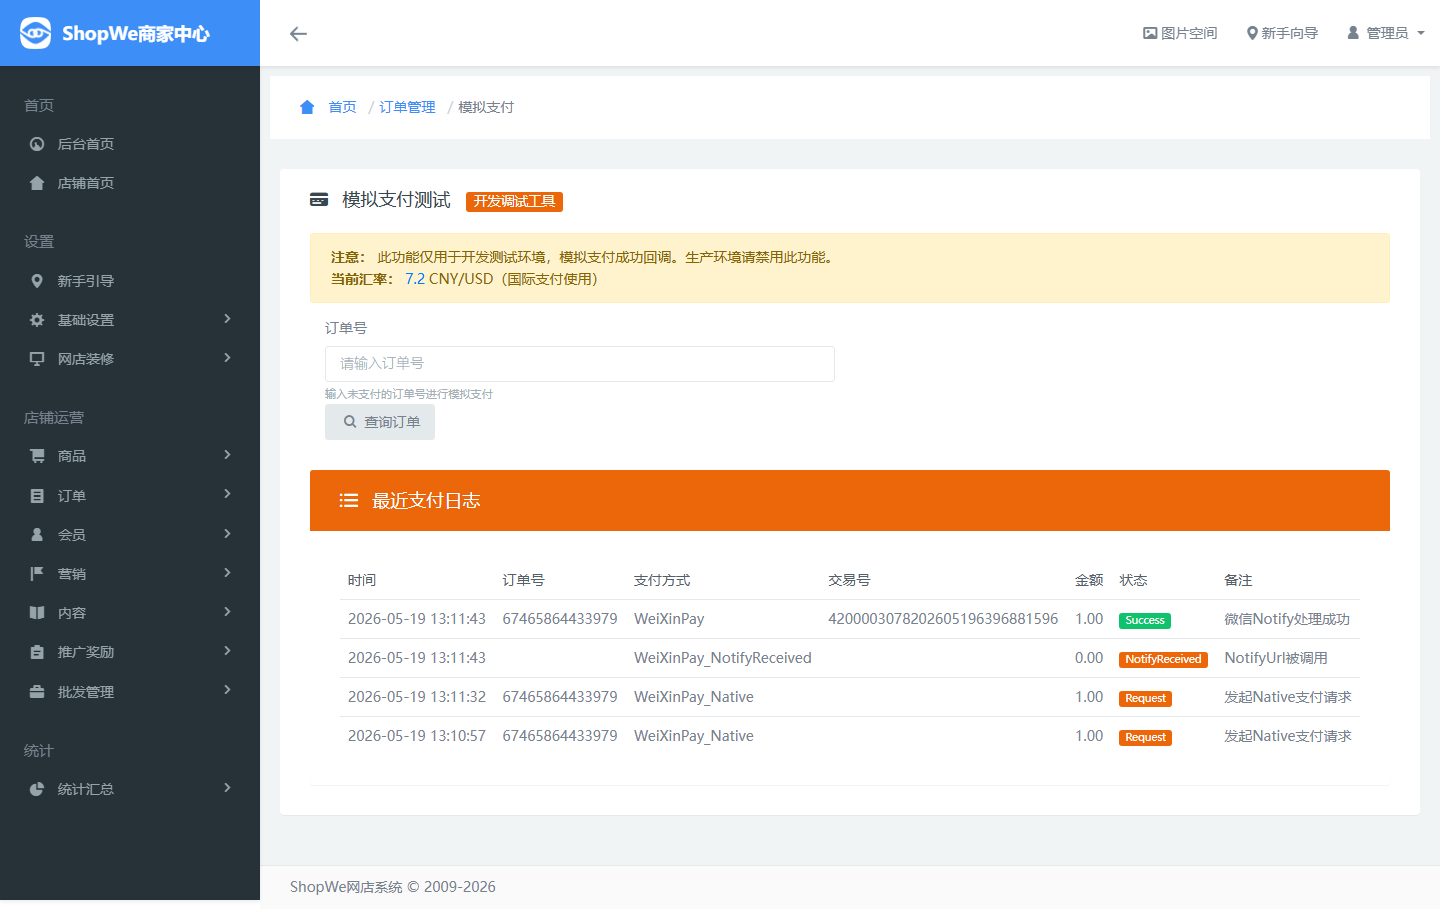The image size is (1440, 909).
Task: Click the 开发调试工具 orange badge
Action: (x=514, y=202)
